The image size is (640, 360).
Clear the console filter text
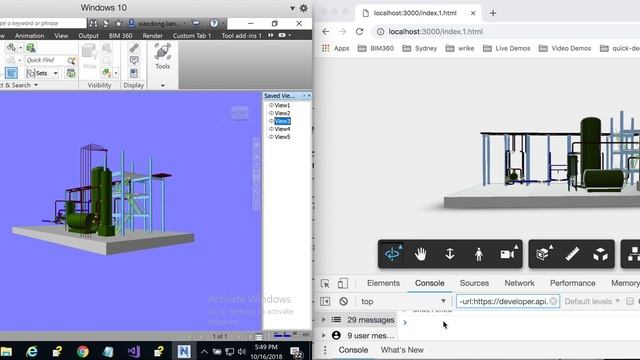(x=553, y=301)
